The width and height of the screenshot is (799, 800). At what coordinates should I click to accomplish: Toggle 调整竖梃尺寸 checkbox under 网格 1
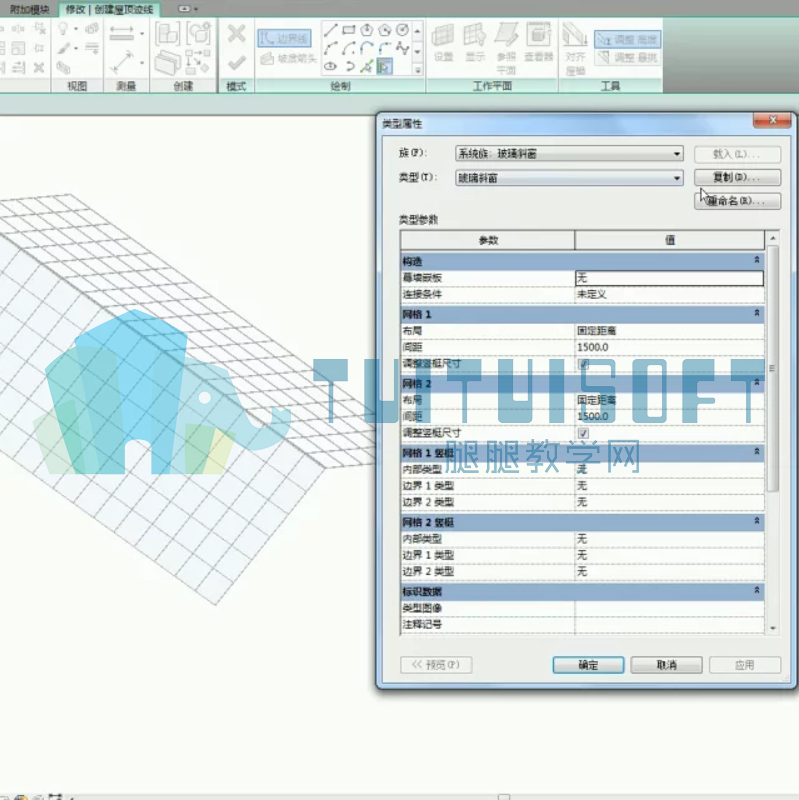(x=583, y=364)
